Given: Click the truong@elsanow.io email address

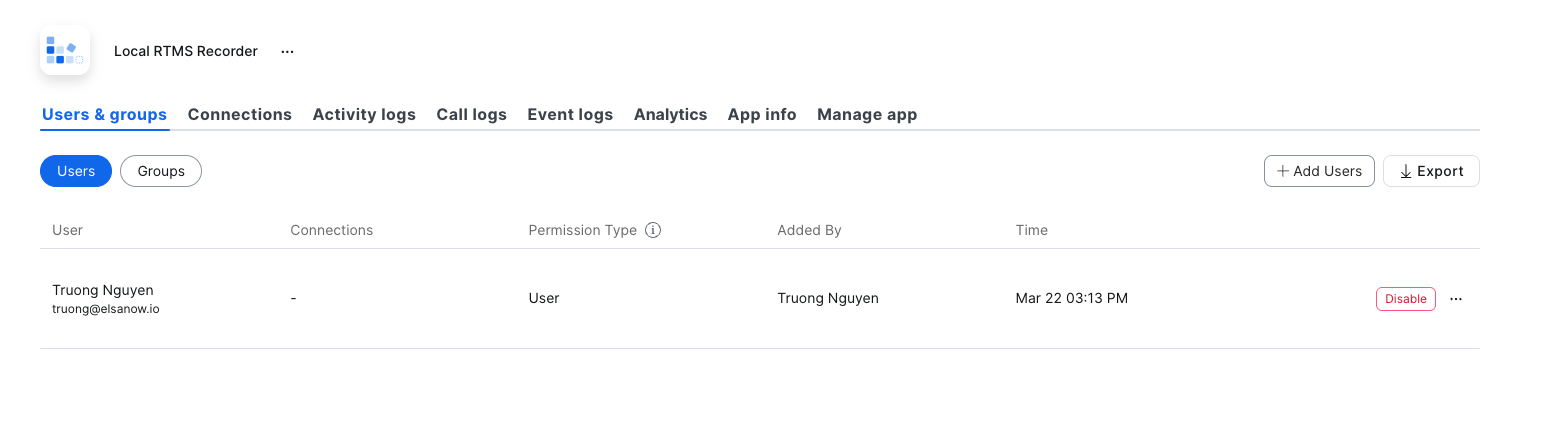Looking at the screenshot, I should click(106, 309).
